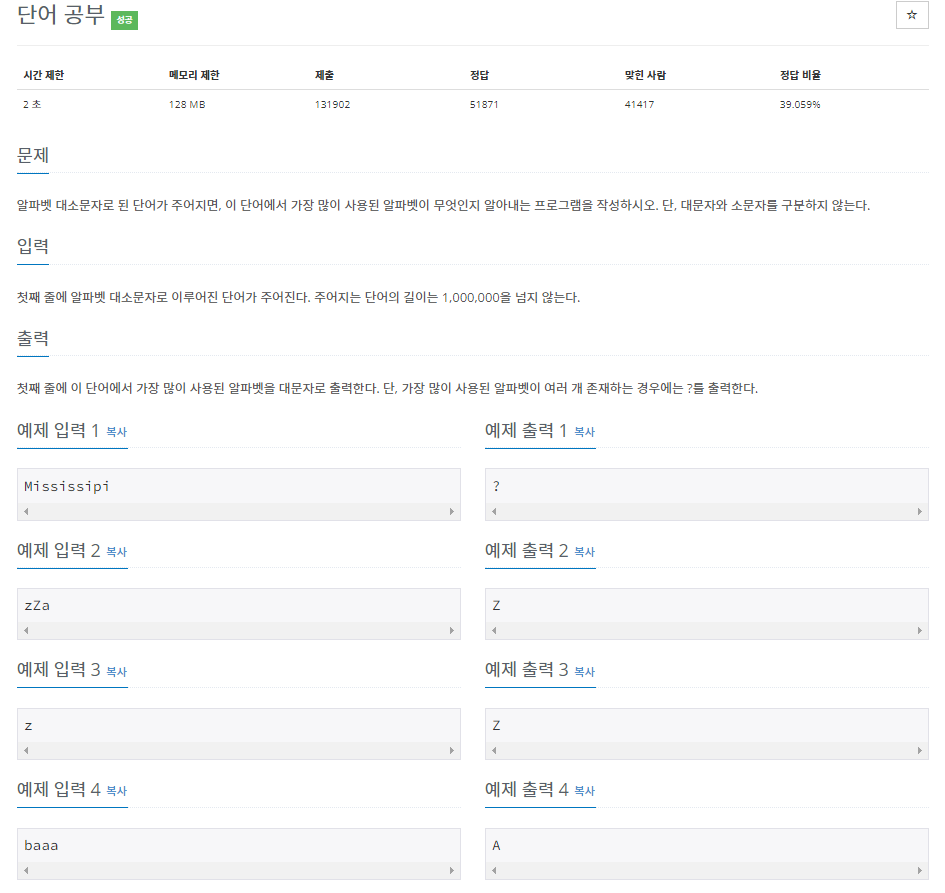Click left scroll arrow under Mississipi input
This screenshot has width=945, height=893.
[26, 512]
